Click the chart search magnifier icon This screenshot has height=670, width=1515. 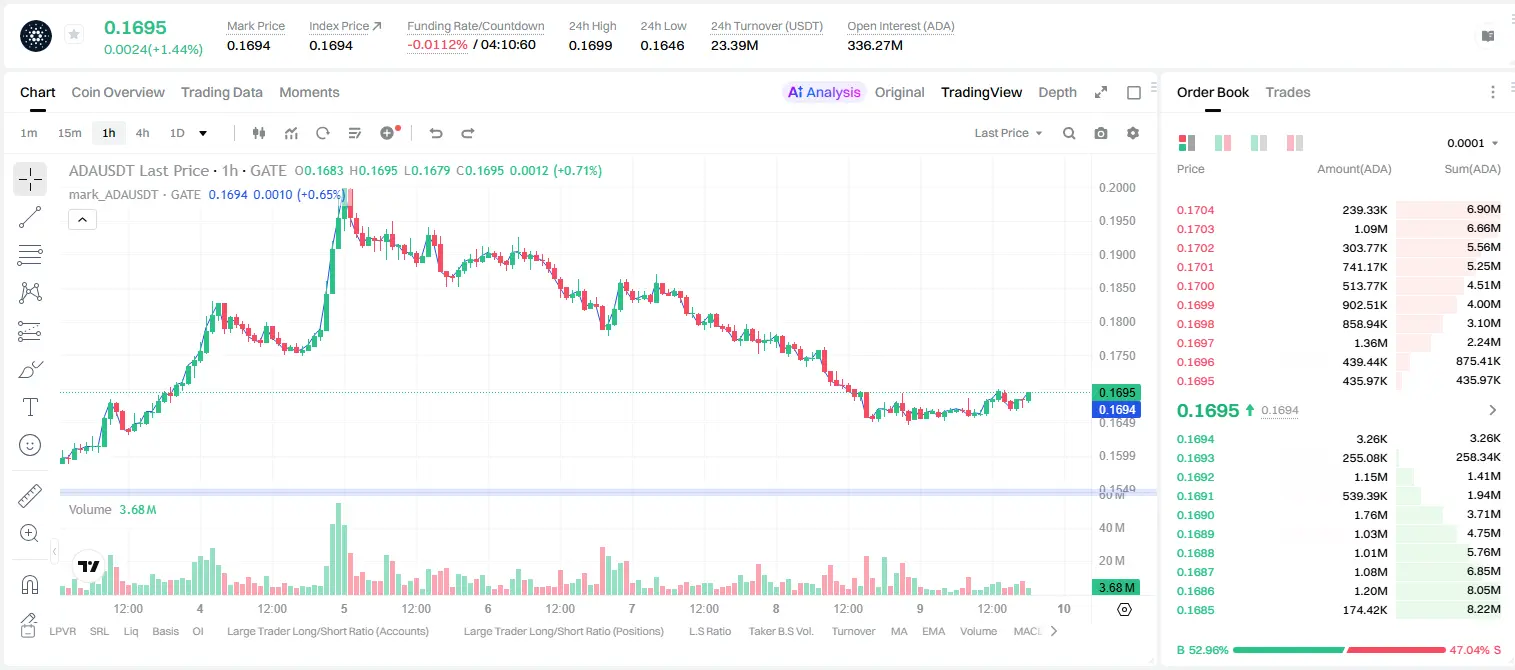[x=1069, y=133]
